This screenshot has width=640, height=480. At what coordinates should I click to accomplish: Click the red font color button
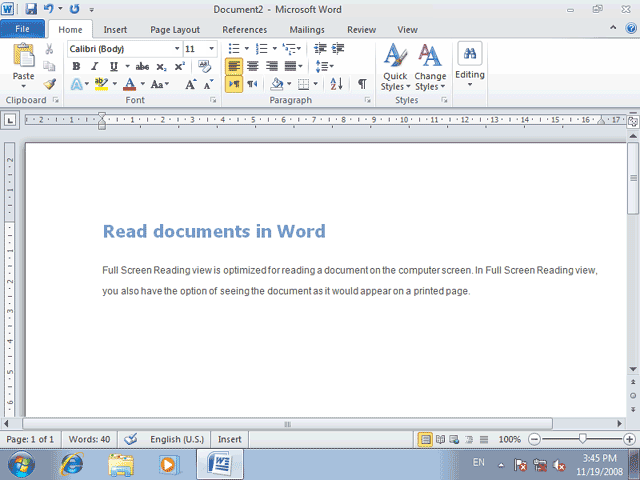[130, 84]
